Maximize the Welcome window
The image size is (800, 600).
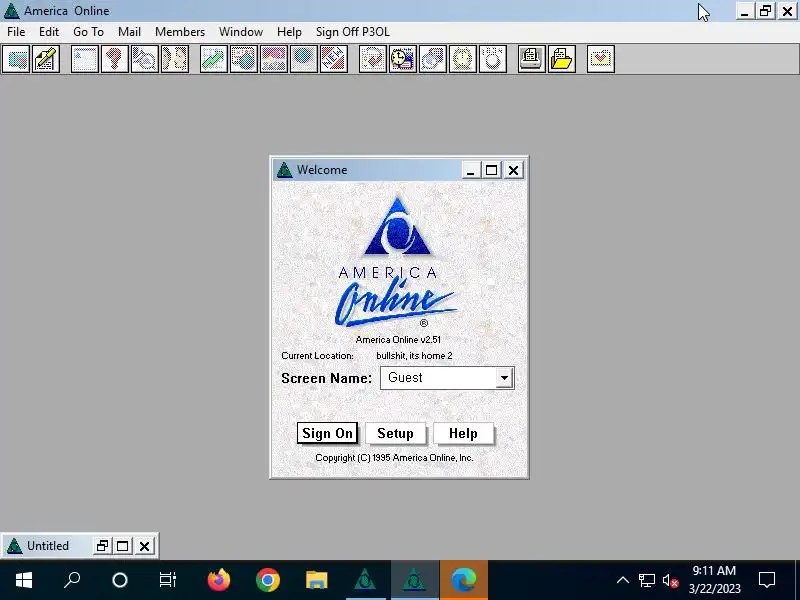[x=491, y=170]
